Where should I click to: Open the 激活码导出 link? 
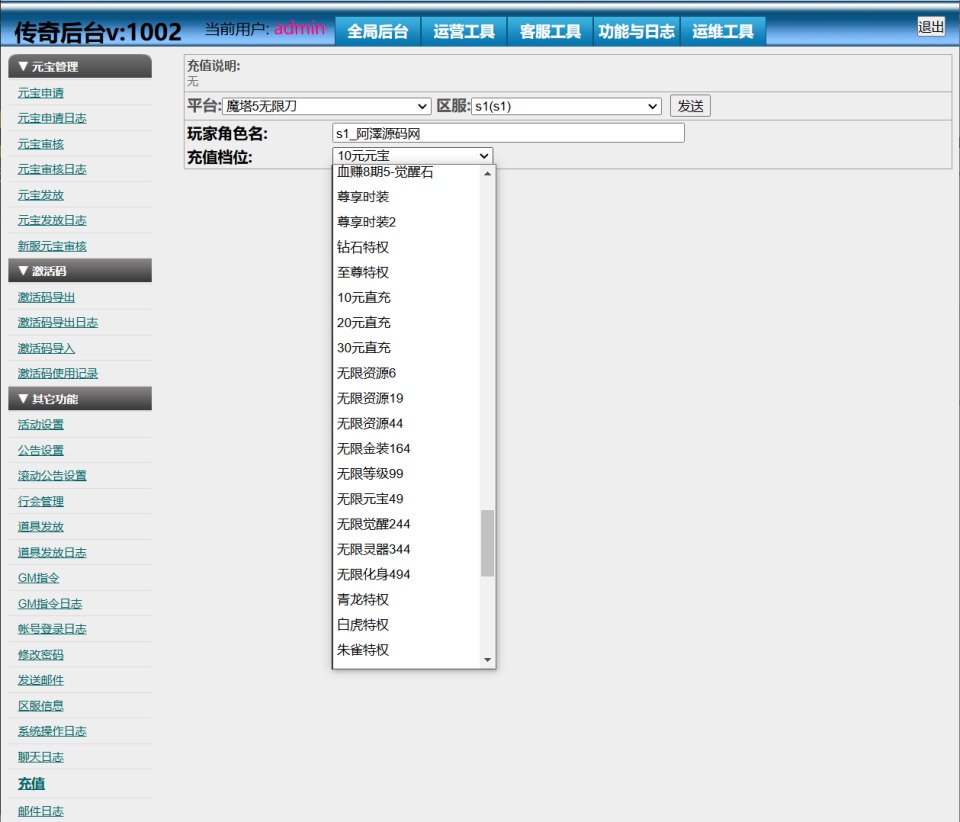coord(47,297)
